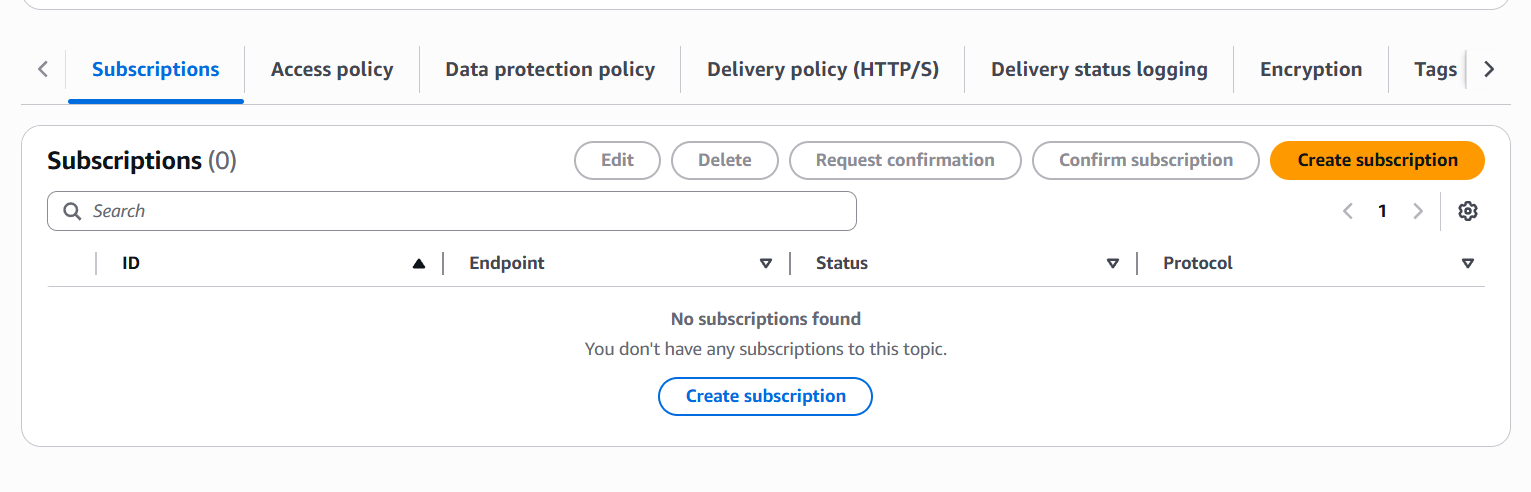1531x492 pixels.
Task: Open table preferences gear icon
Action: 1467,211
